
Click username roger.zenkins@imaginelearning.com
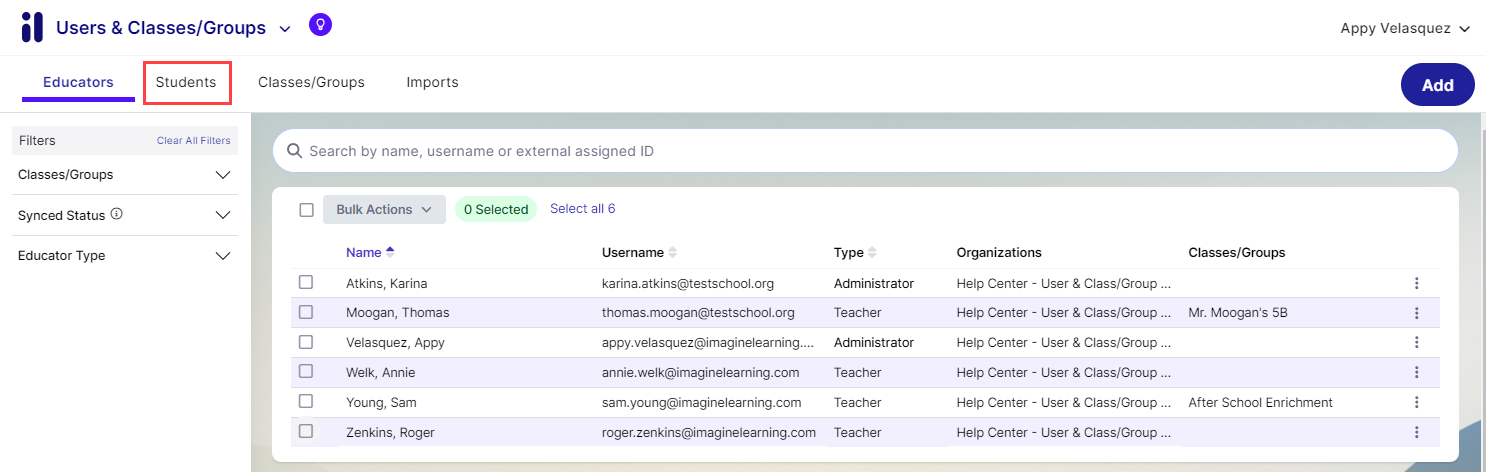[x=709, y=433]
